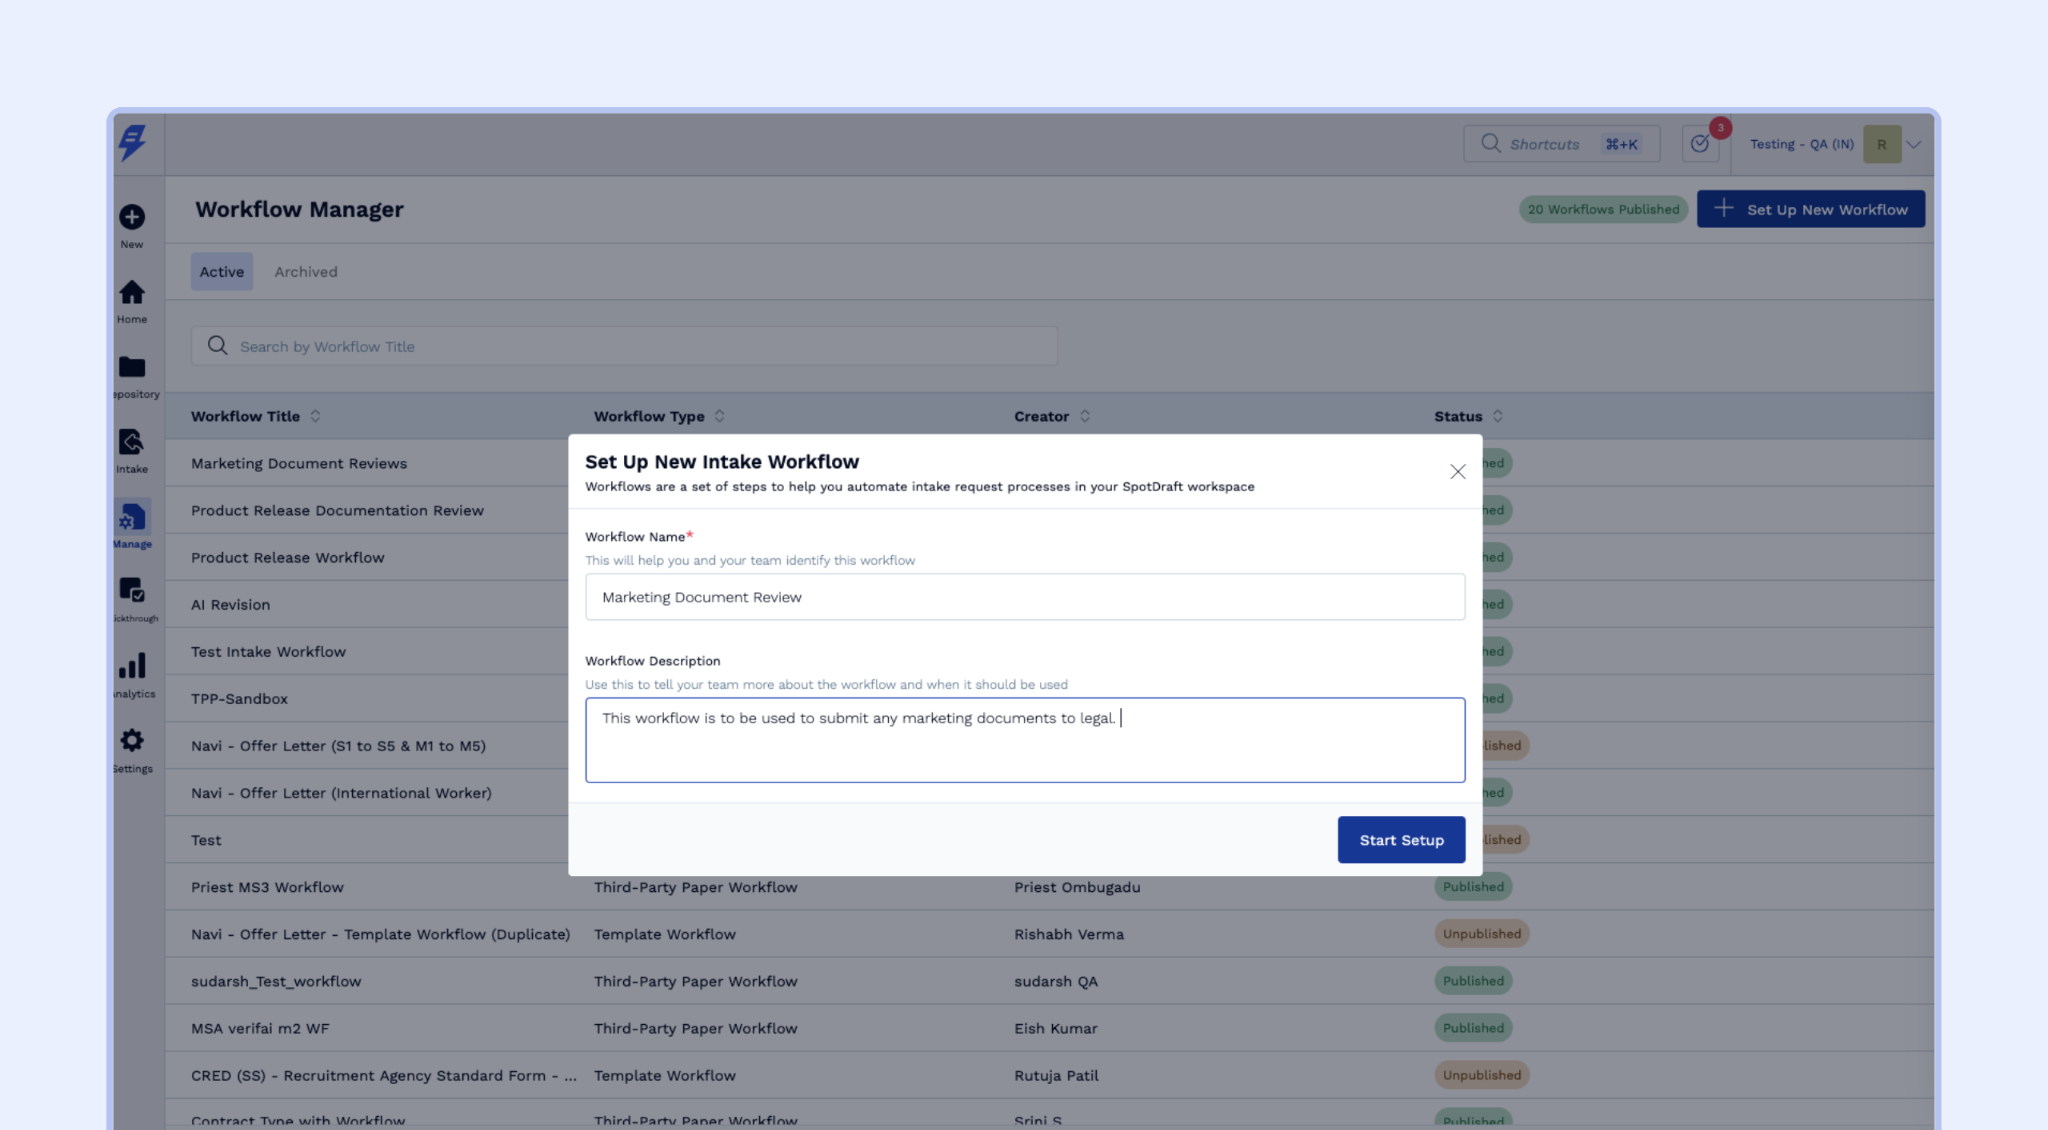Open the Repository folder icon
Viewport: 2048px width, 1130px height.
click(x=132, y=368)
